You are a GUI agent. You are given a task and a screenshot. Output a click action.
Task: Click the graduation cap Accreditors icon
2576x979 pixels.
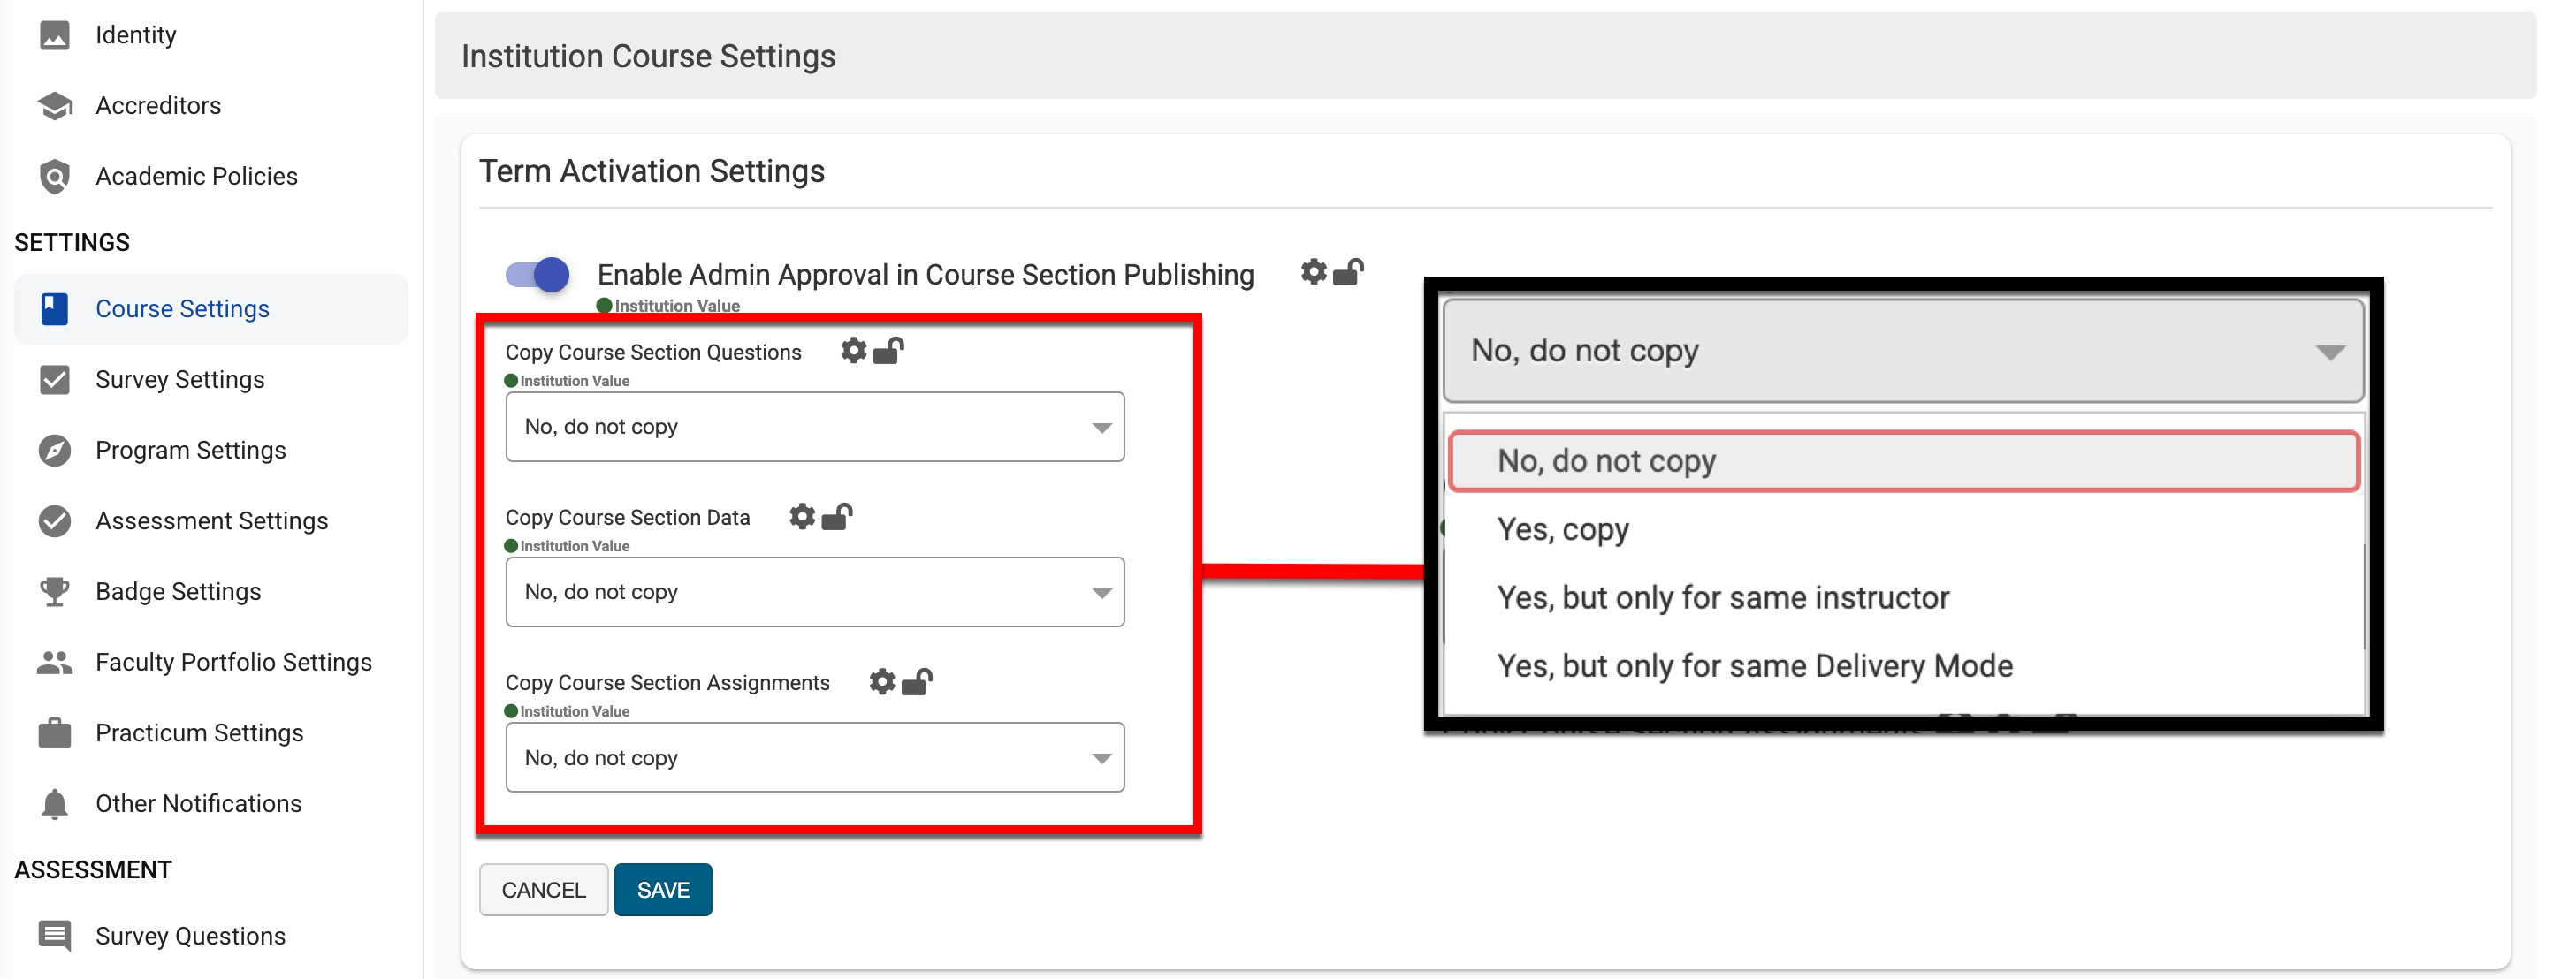tap(55, 105)
